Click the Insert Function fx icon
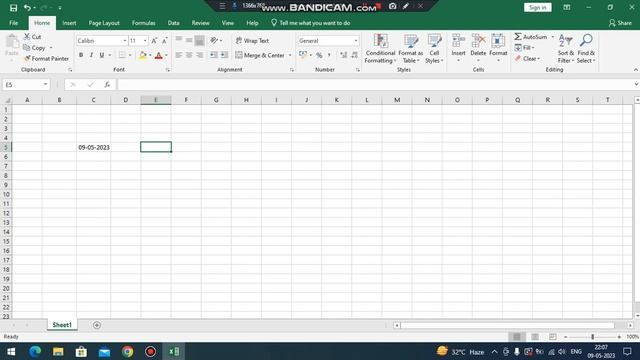This screenshot has width=640, height=360. point(107,84)
